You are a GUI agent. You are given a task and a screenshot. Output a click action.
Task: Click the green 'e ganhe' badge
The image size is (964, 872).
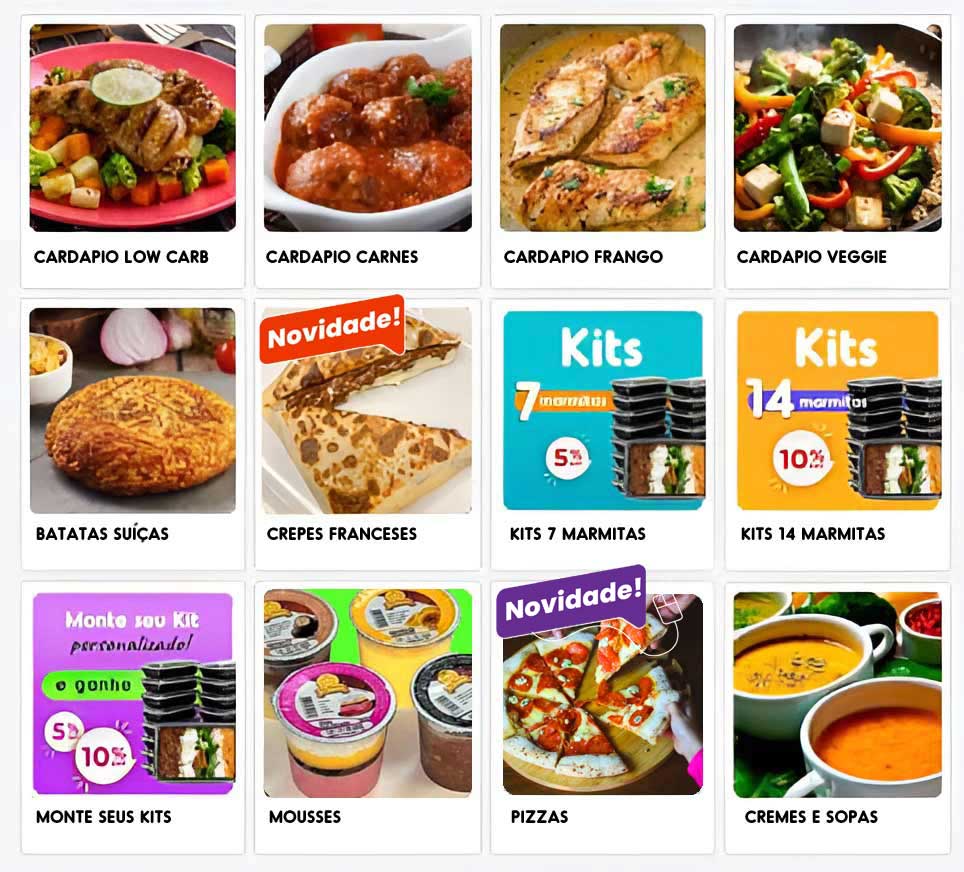tap(92, 685)
